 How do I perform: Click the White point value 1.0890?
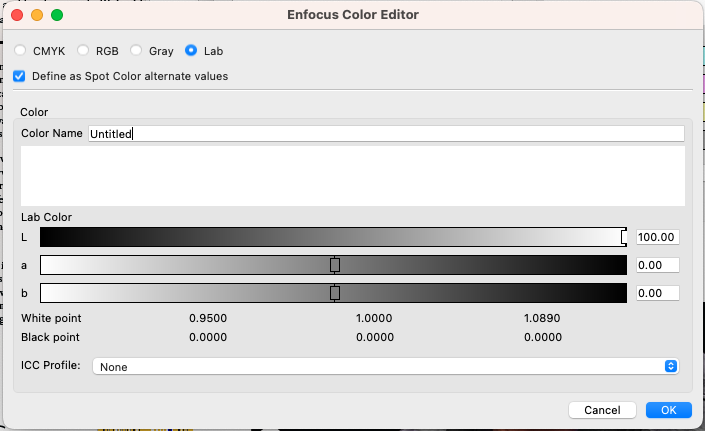542,318
